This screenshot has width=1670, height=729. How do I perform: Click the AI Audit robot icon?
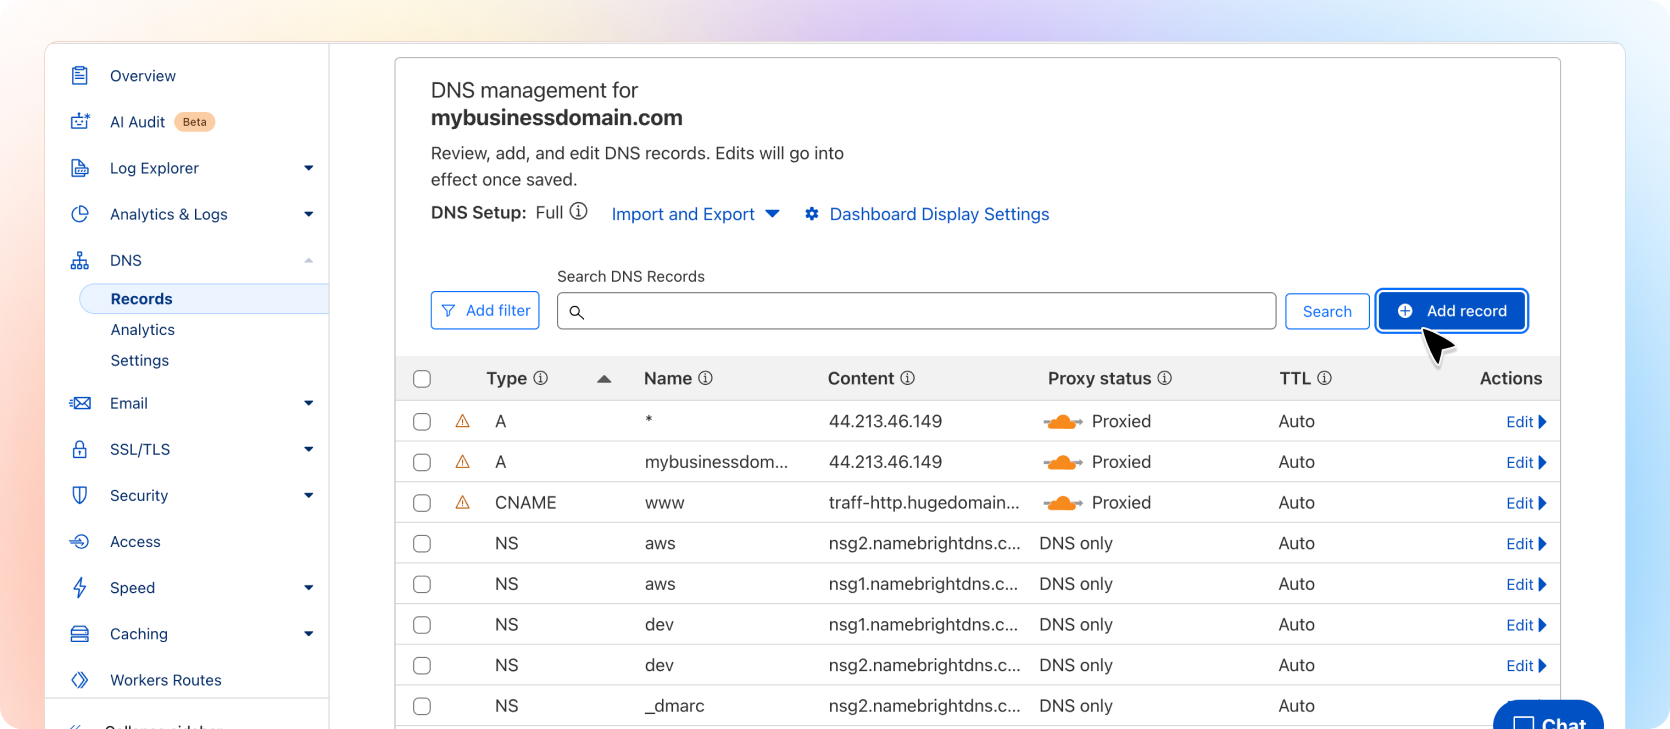point(80,122)
